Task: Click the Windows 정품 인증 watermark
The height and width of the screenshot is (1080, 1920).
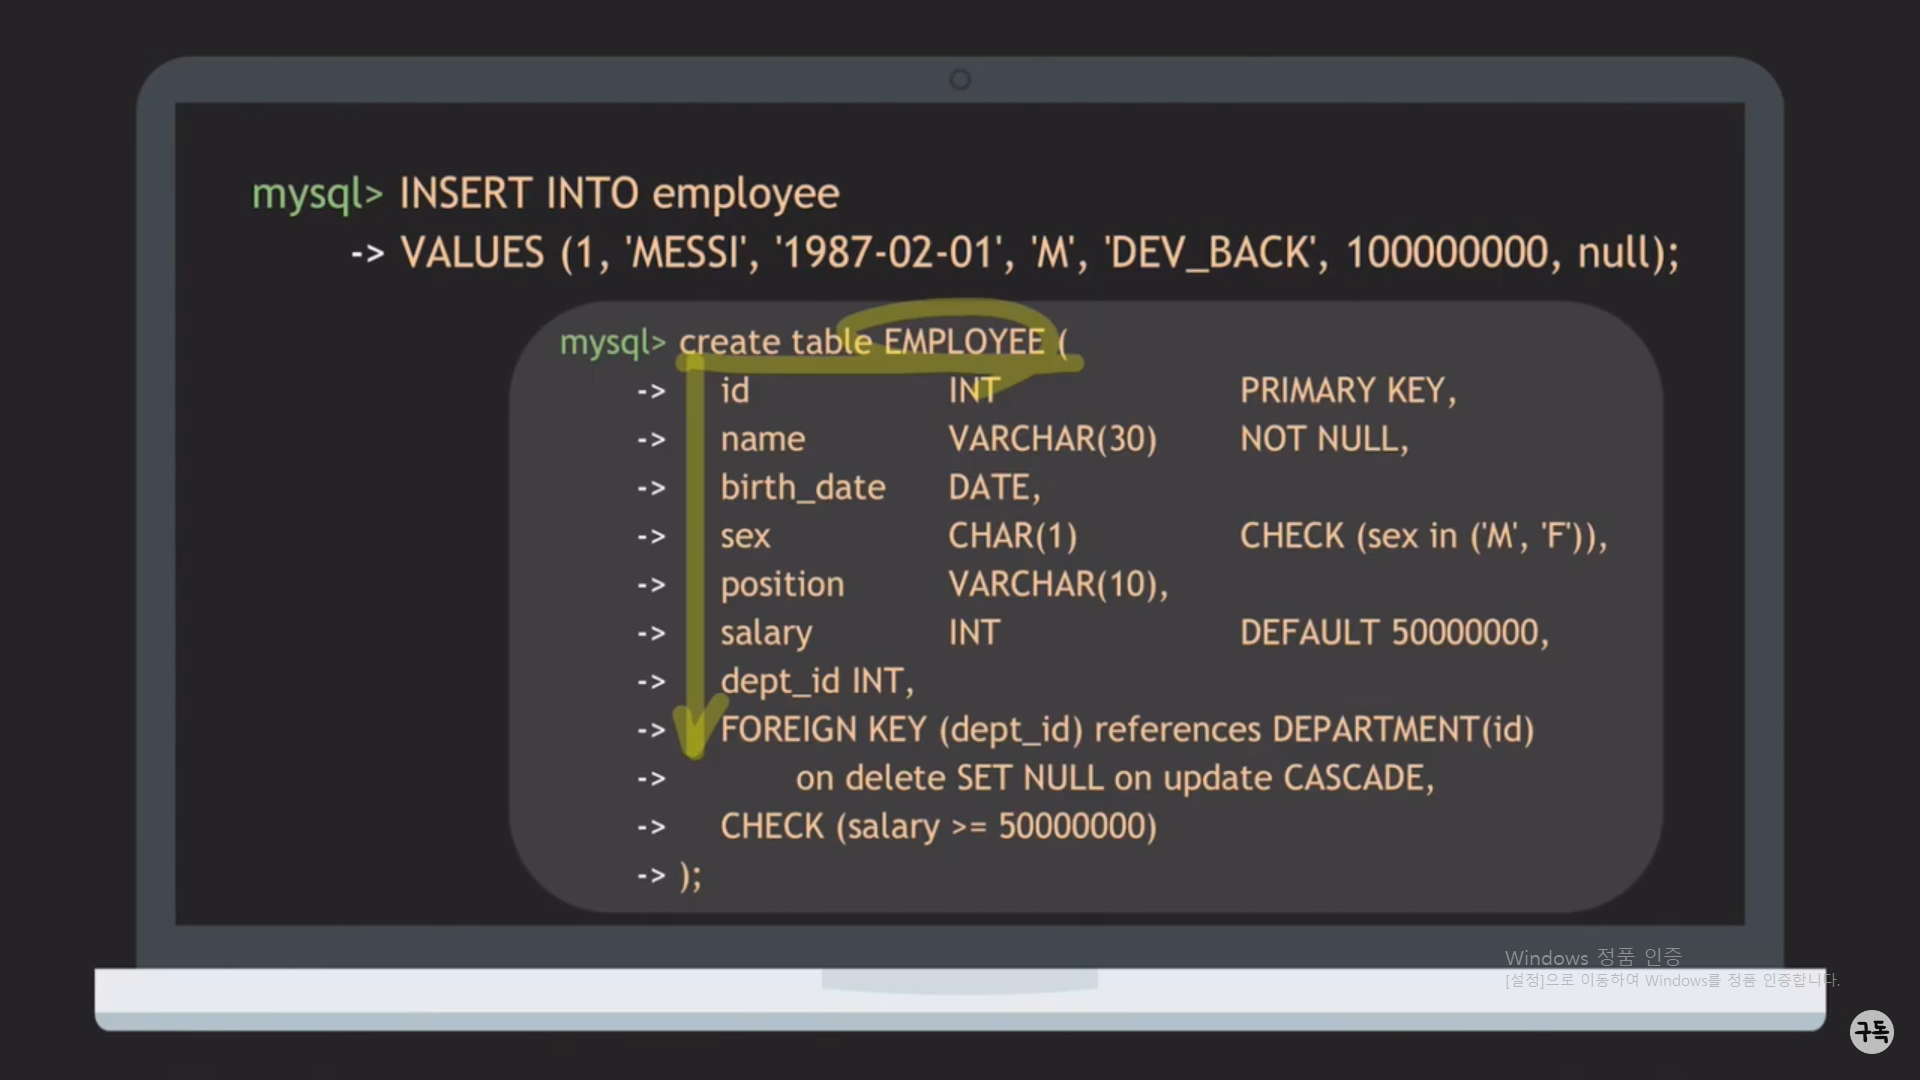Action: pos(1592,957)
